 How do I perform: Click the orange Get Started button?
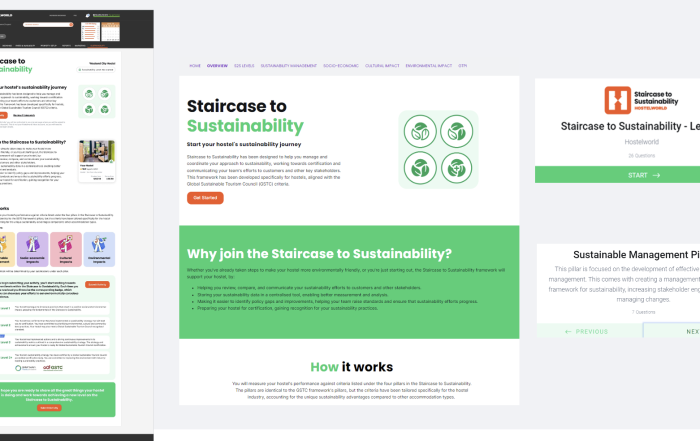coord(205,198)
